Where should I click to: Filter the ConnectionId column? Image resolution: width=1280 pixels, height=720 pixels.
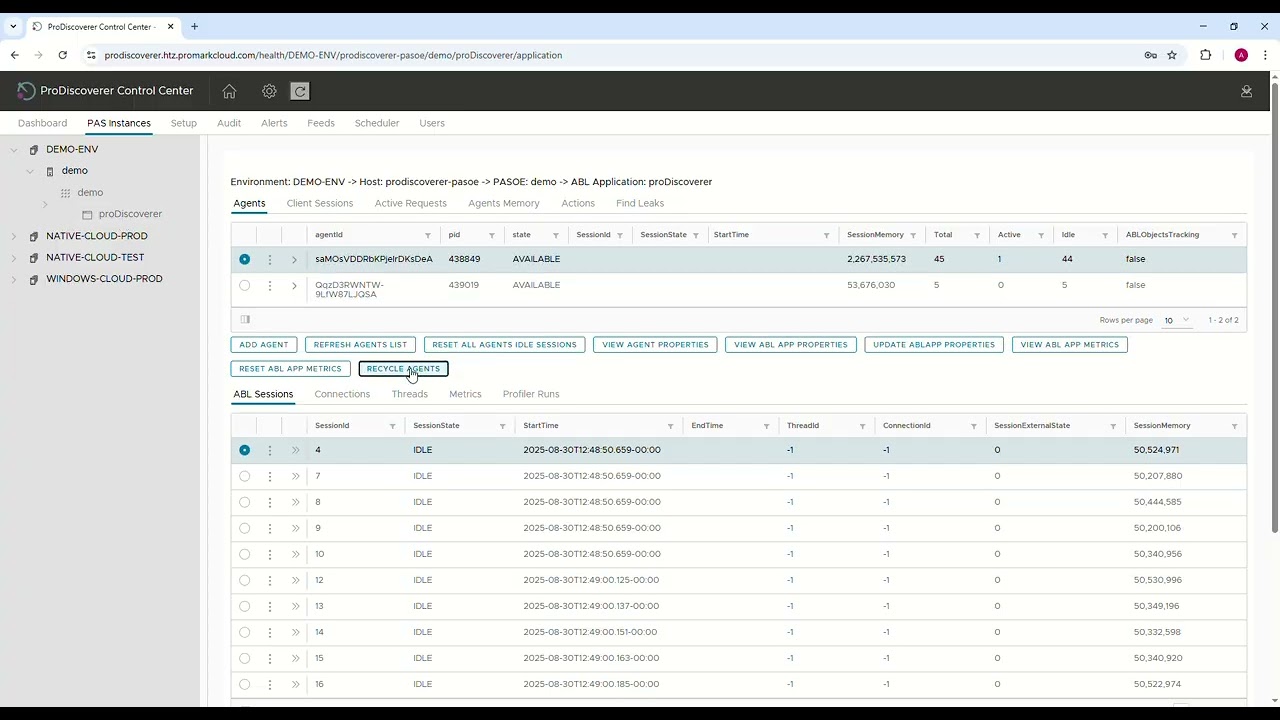[x=973, y=426]
